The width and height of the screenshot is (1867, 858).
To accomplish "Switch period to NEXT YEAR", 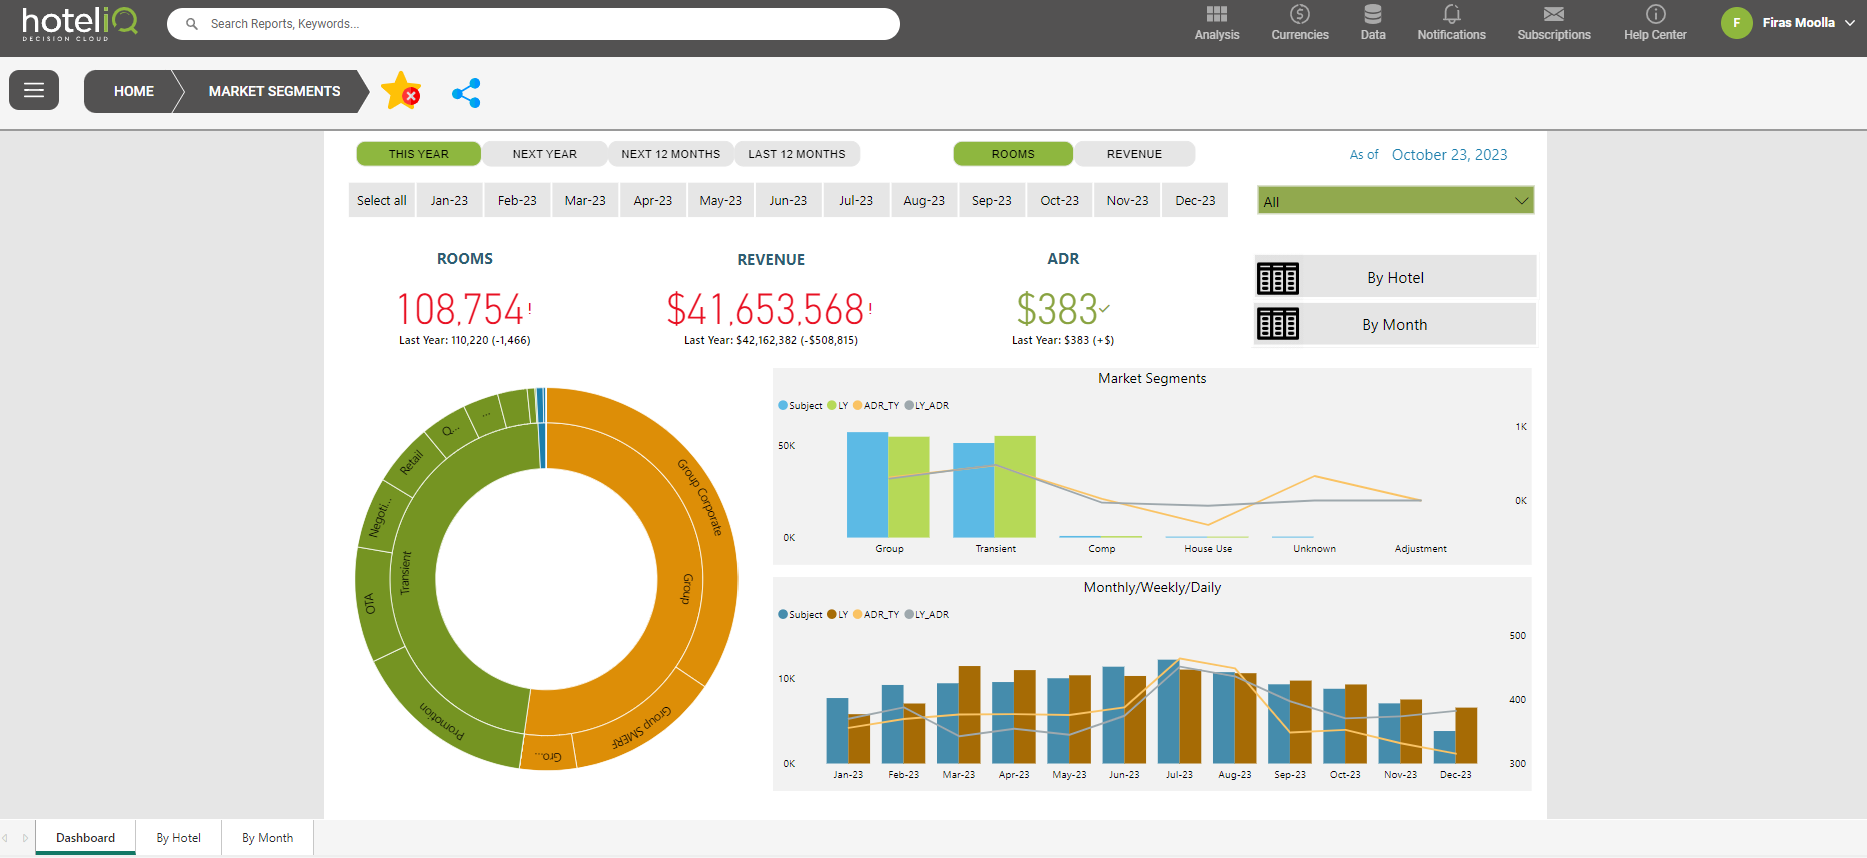I will 544,154.
